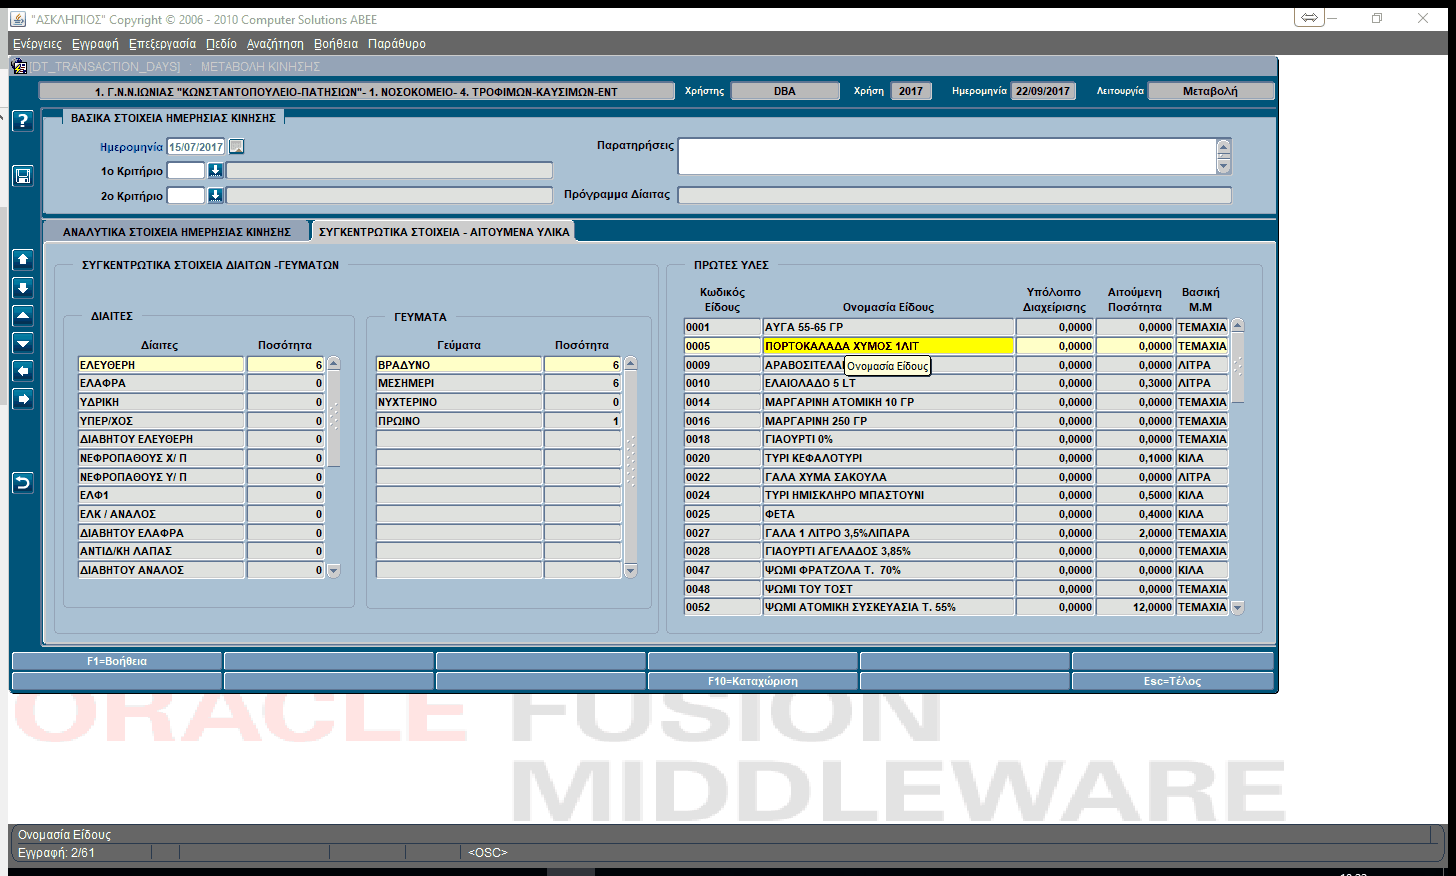Select the ΔΙΑΒΗΤΟΥ ΕΛΕΥΘΕΡΗ diet row
1456x876 pixels.
tap(161, 439)
